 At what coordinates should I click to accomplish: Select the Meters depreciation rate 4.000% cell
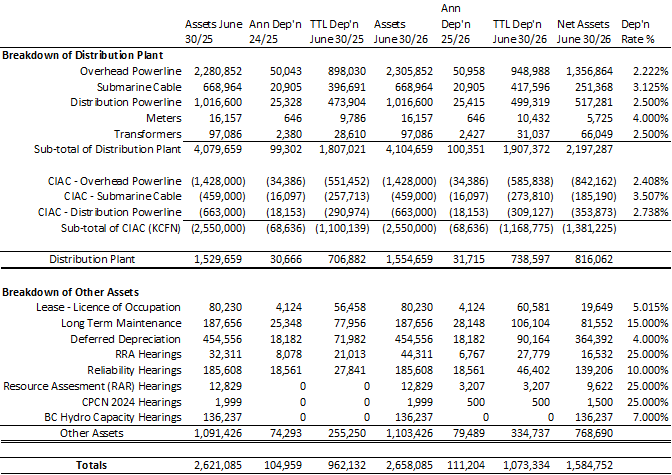pyautogui.click(x=644, y=118)
